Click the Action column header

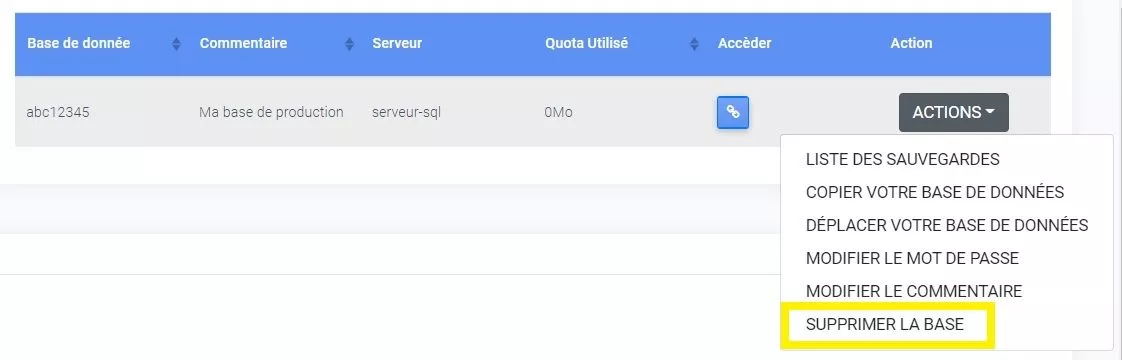(911, 43)
